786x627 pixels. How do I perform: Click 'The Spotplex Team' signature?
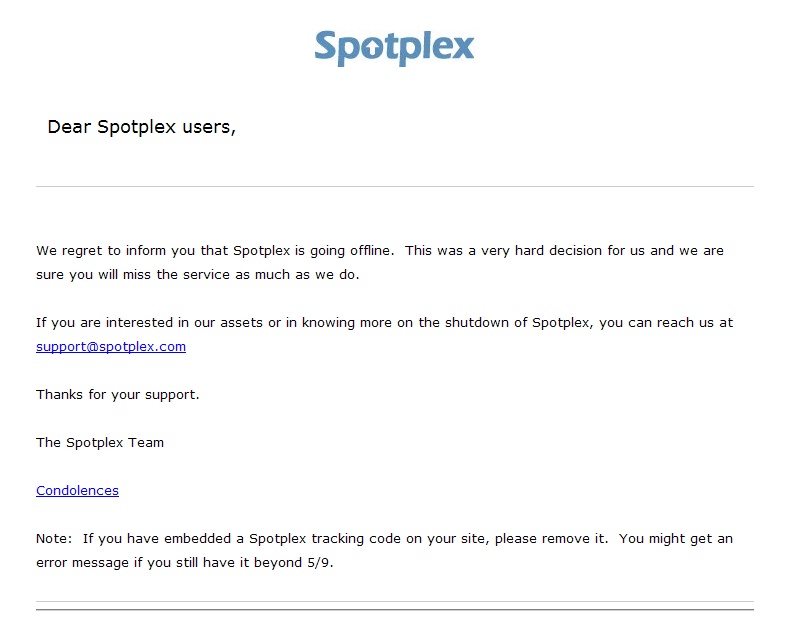(100, 443)
